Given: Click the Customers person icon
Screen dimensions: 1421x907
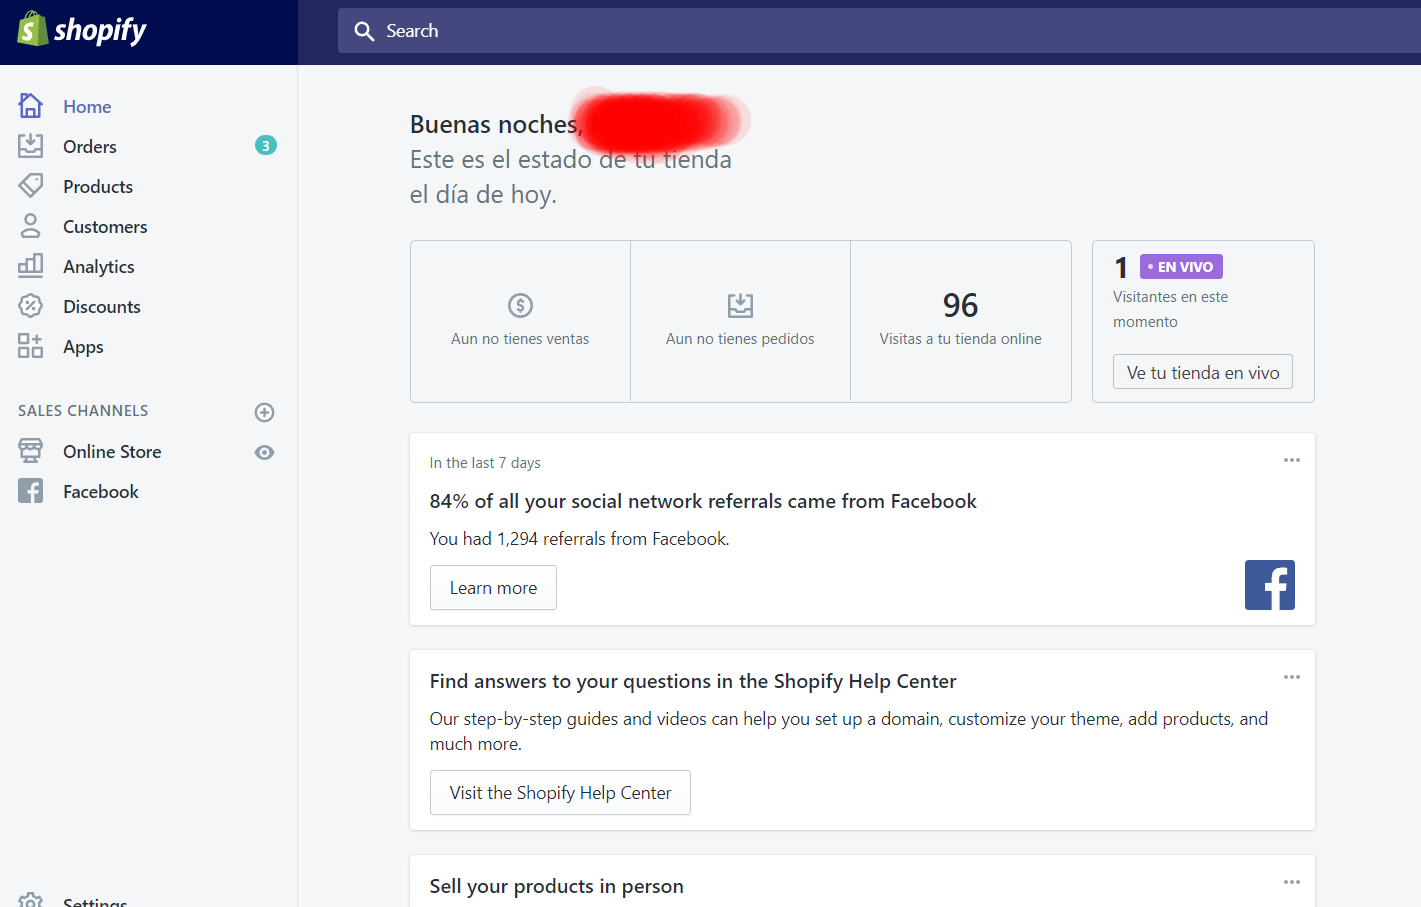Looking at the screenshot, I should point(31,226).
